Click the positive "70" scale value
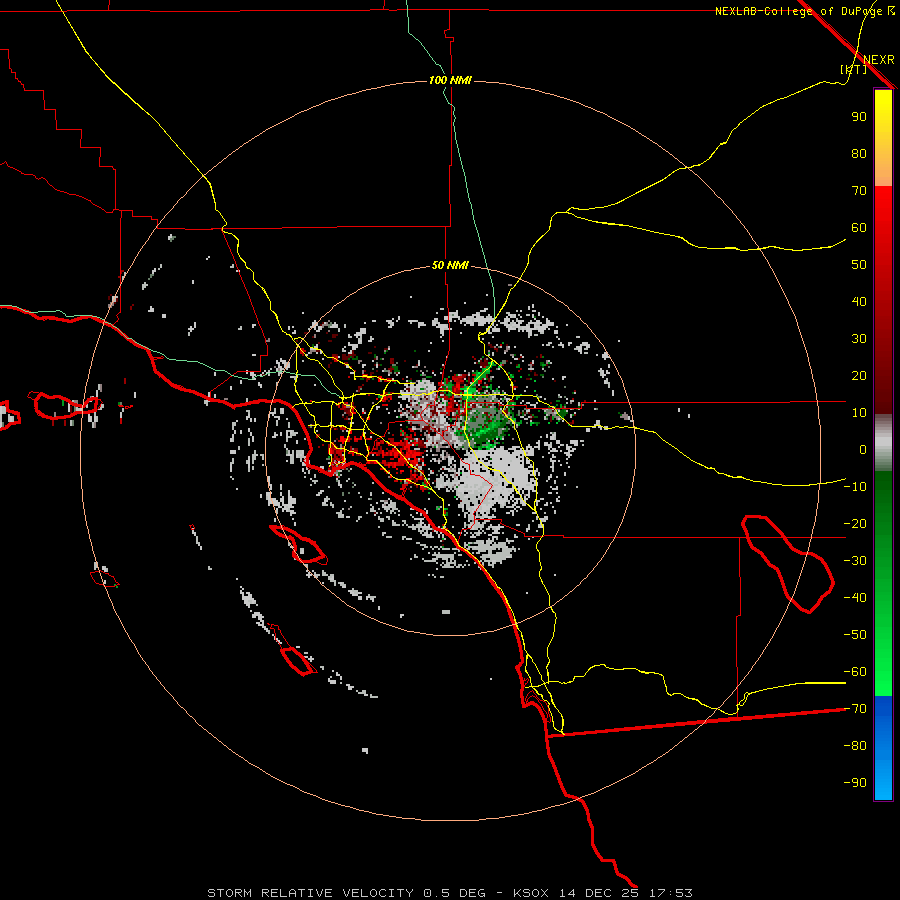 859,191
